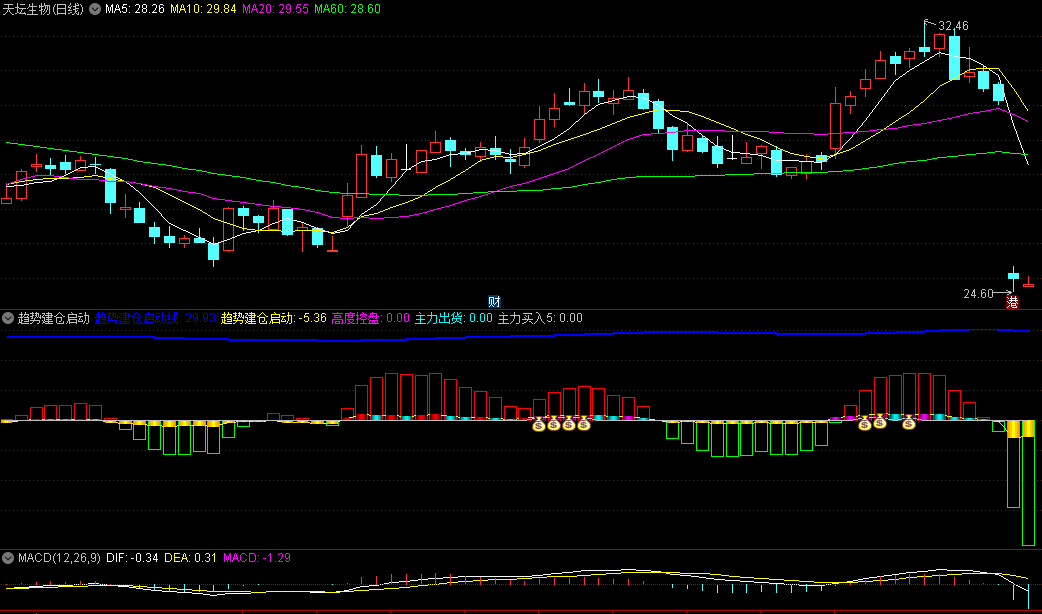Click the DIF: -0.34 value
The width and height of the screenshot is (1042, 614).
tap(132, 558)
